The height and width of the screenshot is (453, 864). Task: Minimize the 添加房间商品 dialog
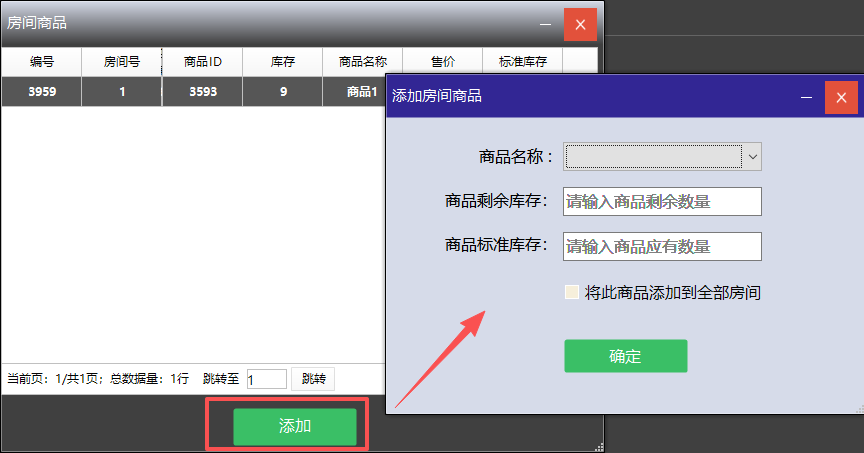click(807, 98)
